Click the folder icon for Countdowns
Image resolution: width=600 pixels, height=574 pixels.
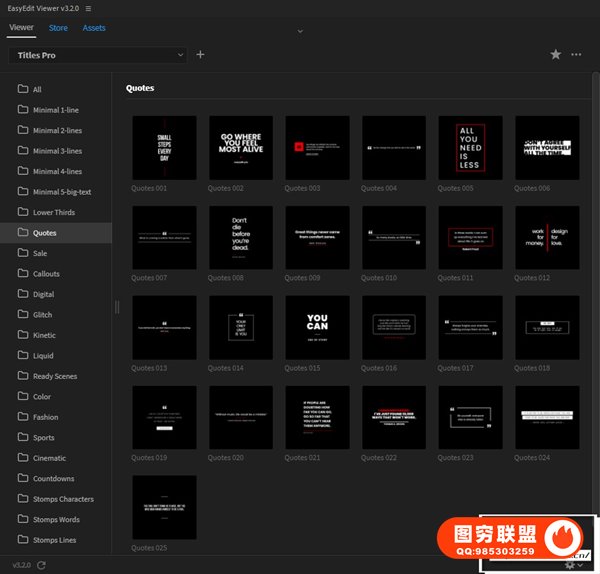point(23,479)
